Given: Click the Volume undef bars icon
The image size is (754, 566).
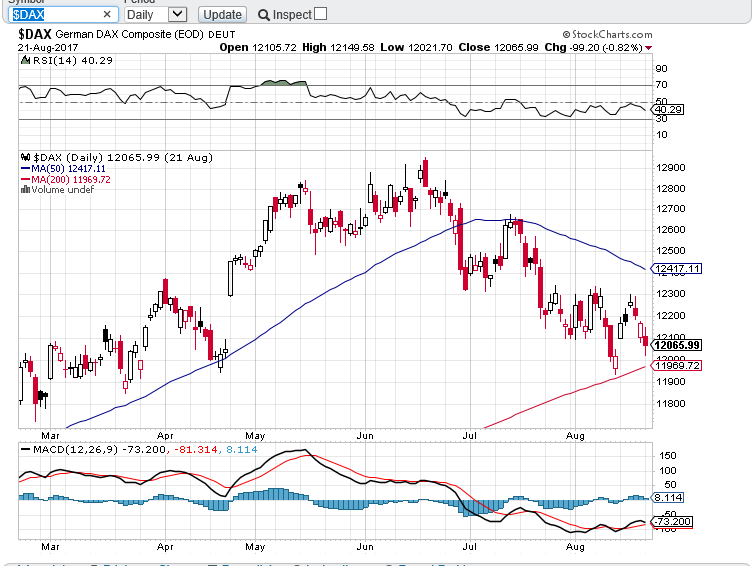Looking at the screenshot, I should coord(25,189).
